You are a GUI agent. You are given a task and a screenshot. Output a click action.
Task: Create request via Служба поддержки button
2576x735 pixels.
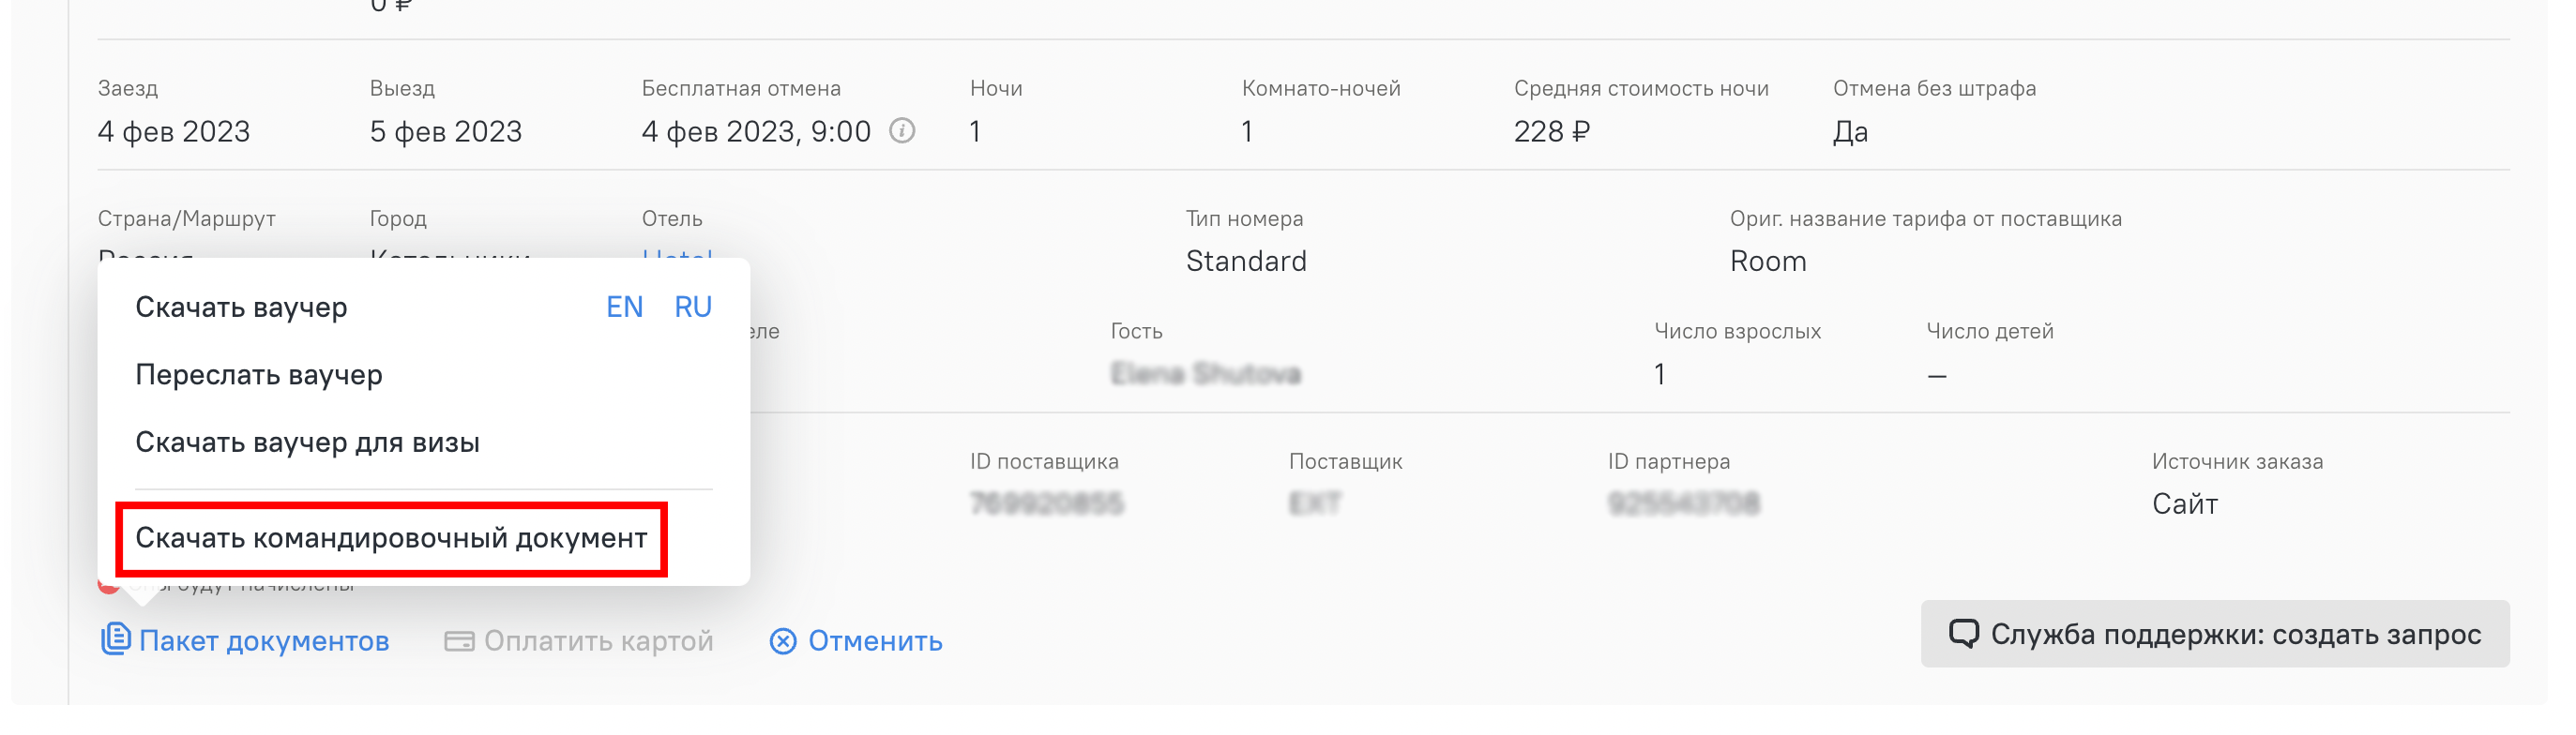[2214, 634]
